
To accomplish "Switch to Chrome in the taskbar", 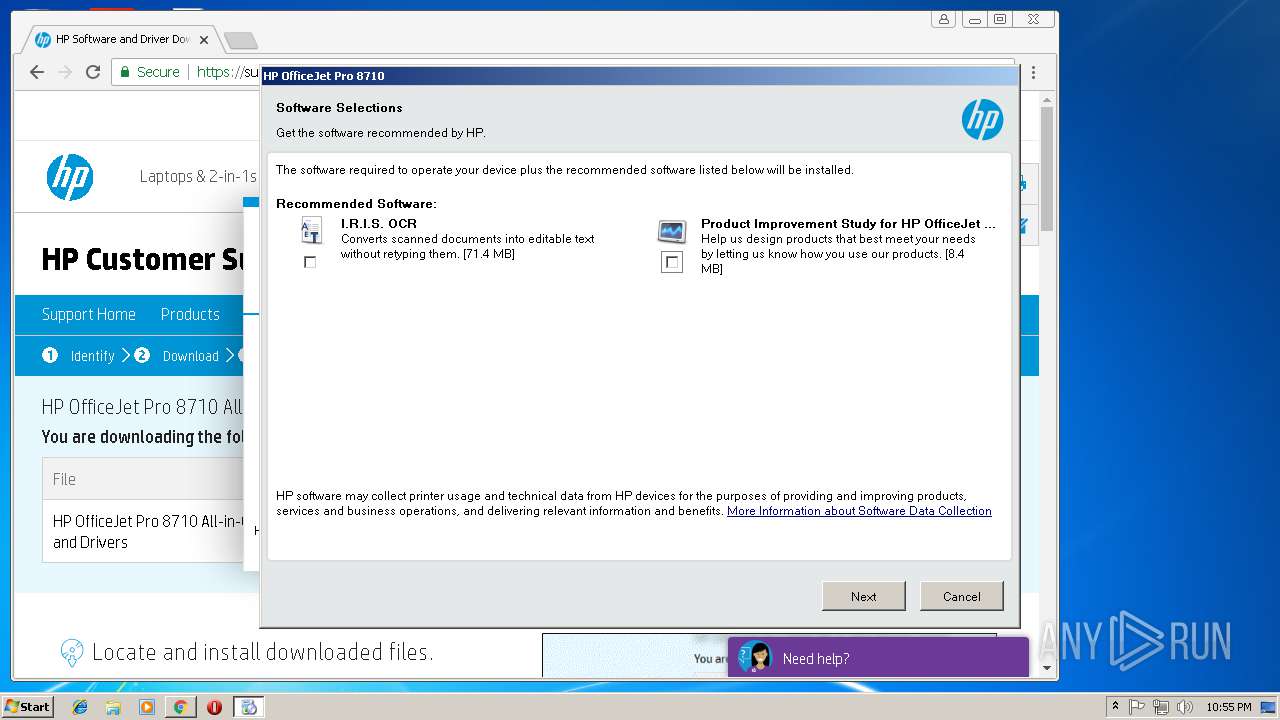I will click(180, 707).
